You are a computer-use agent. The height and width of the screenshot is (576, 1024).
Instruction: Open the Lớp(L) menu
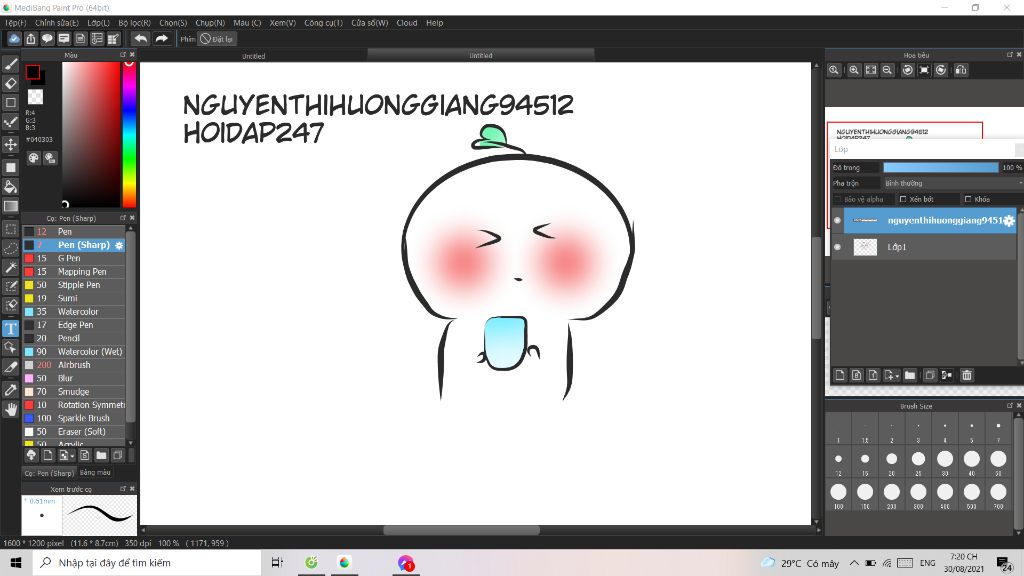(x=99, y=23)
